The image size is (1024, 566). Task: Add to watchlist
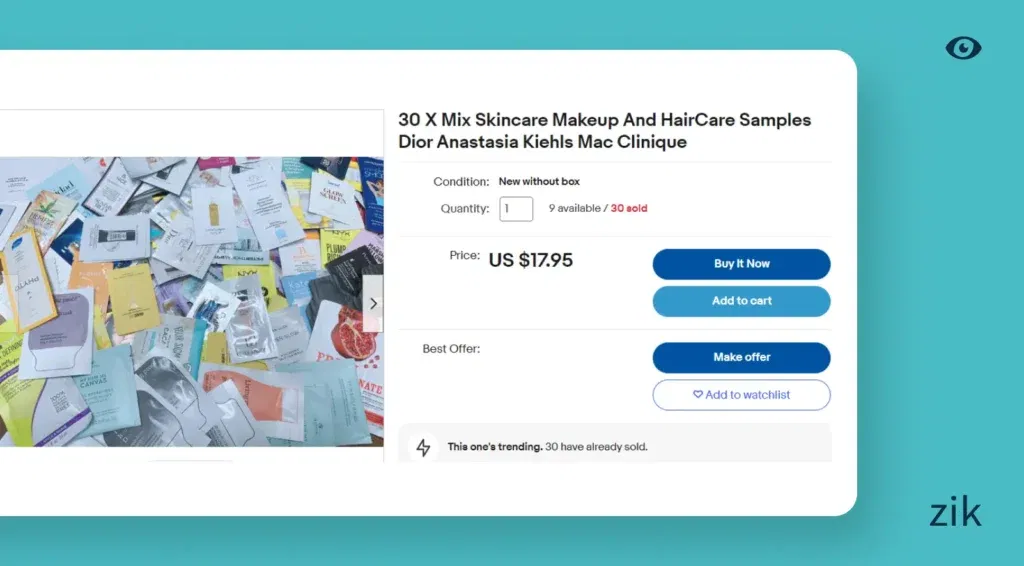tap(741, 395)
